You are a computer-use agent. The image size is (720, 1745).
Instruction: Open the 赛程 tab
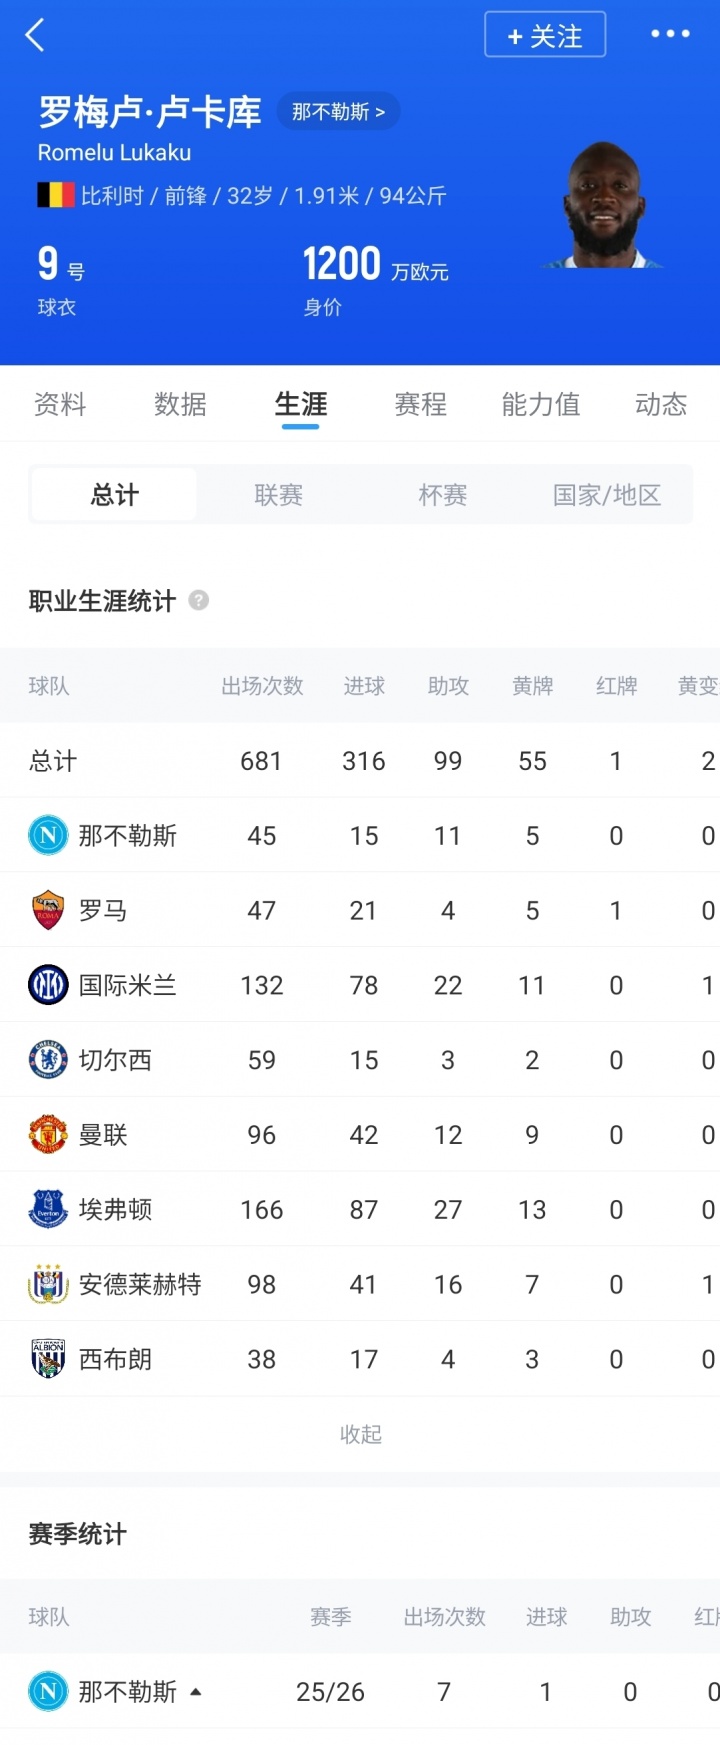(x=420, y=404)
